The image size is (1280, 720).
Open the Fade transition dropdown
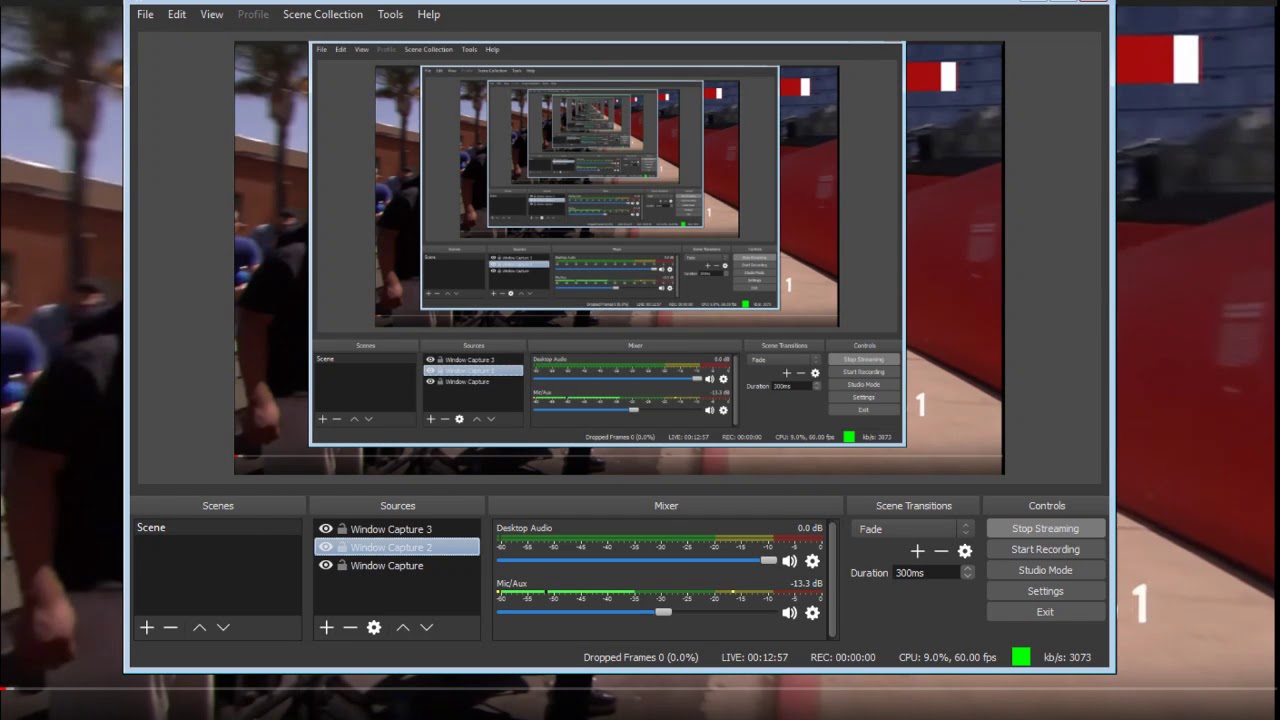tap(912, 529)
